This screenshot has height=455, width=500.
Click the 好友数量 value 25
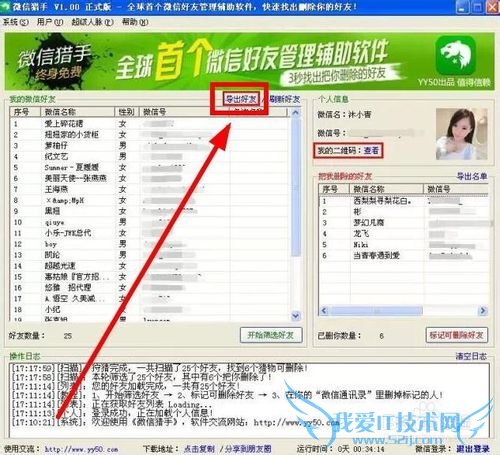(x=68, y=336)
